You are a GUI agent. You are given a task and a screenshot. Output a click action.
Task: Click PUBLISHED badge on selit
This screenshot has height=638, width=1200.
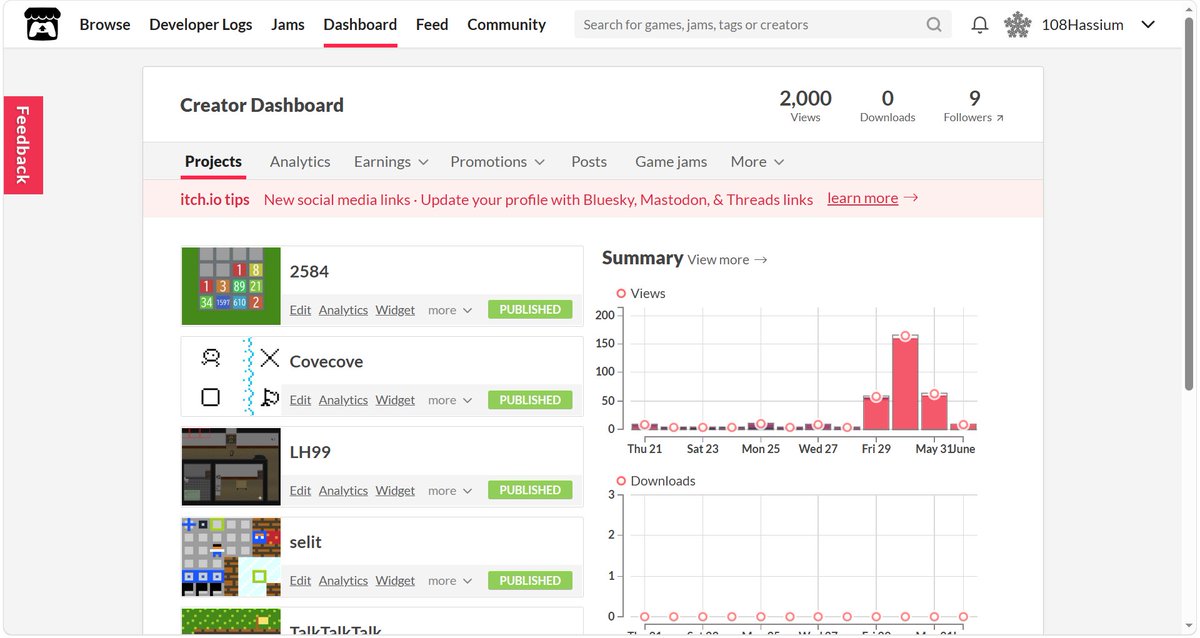[x=530, y=580]
